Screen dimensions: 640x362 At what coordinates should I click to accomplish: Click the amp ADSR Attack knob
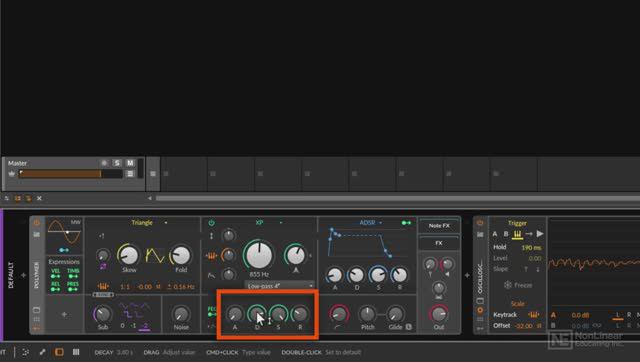point(335,275)
